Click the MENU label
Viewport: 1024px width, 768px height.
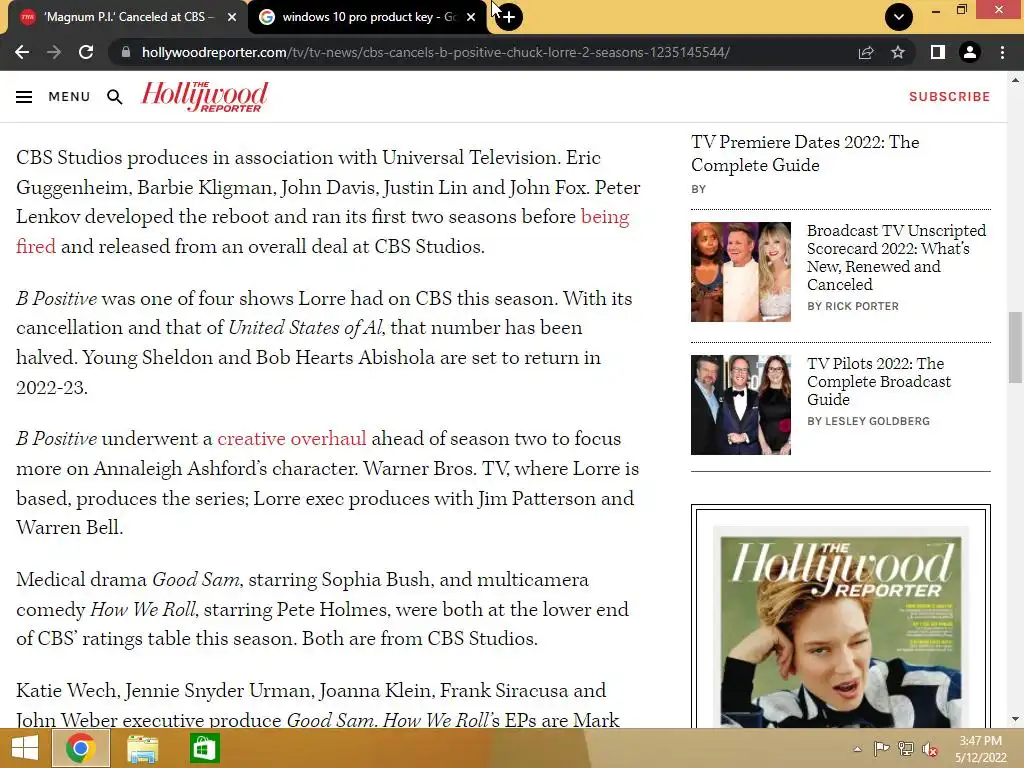[69, 97]
